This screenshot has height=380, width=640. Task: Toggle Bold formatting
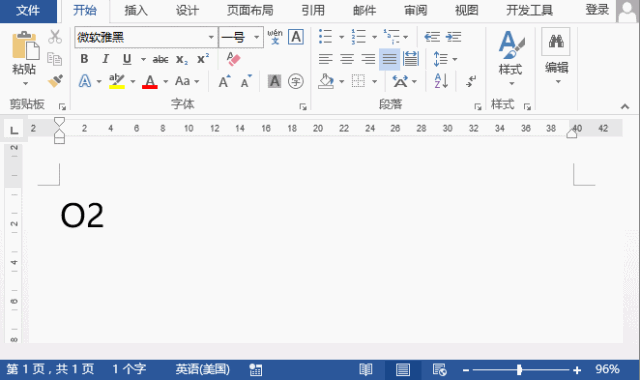coord(84,59)
